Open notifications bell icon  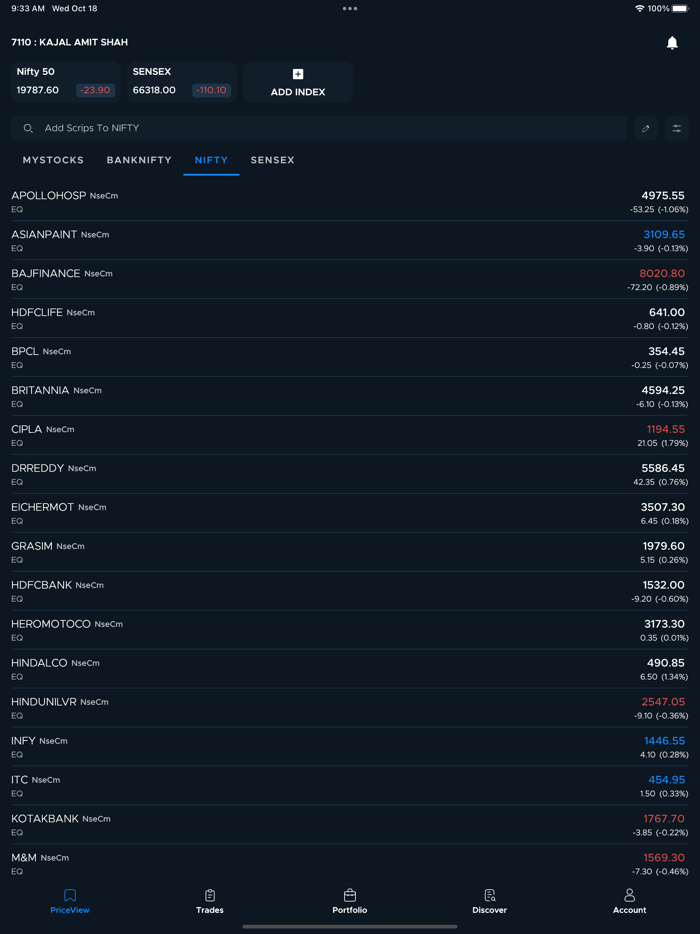(x=672, y=43)
